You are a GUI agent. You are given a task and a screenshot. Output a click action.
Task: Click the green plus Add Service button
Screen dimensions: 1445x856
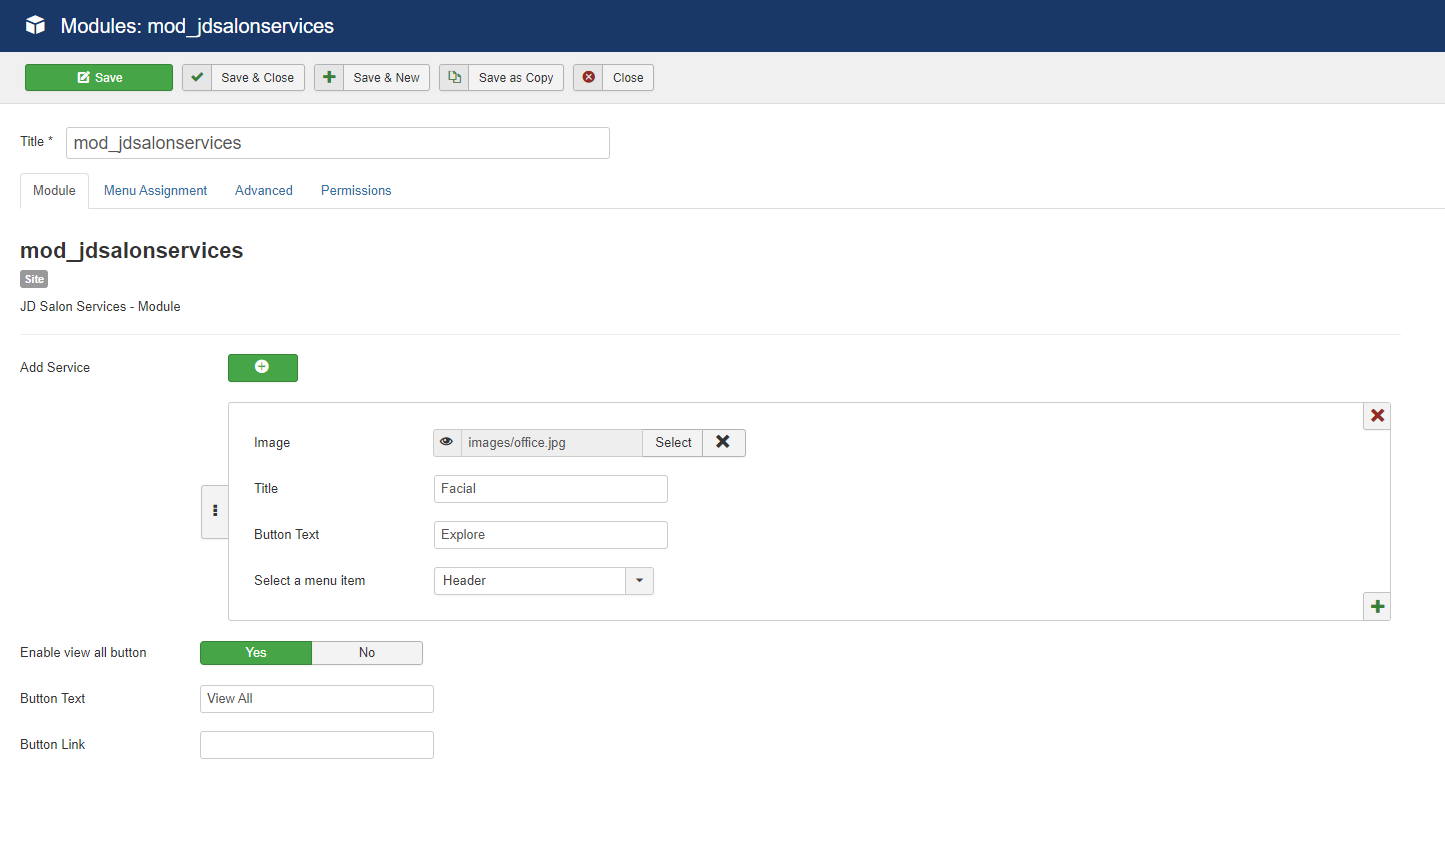pos(262,367)
